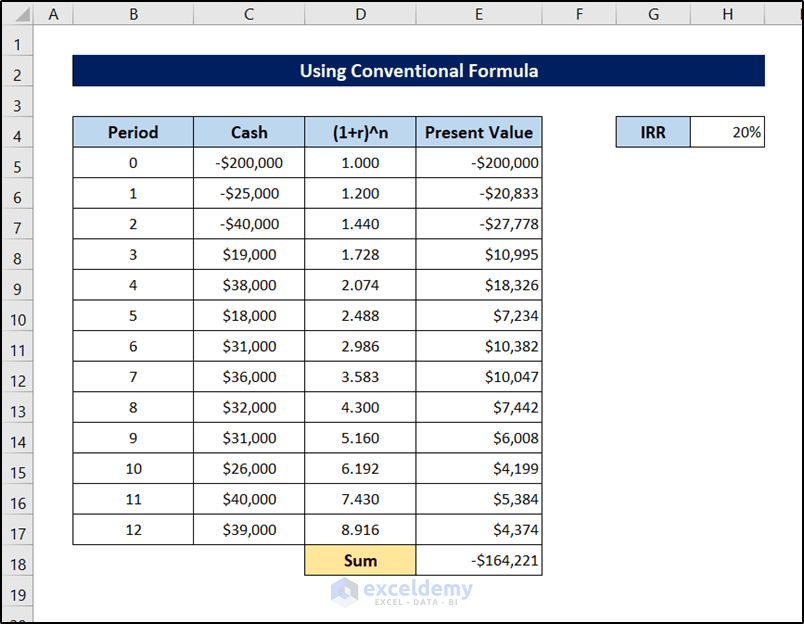Click the -$200,000 cash value cell
Viewport: 804px width, 624px height.
point(248,162)
